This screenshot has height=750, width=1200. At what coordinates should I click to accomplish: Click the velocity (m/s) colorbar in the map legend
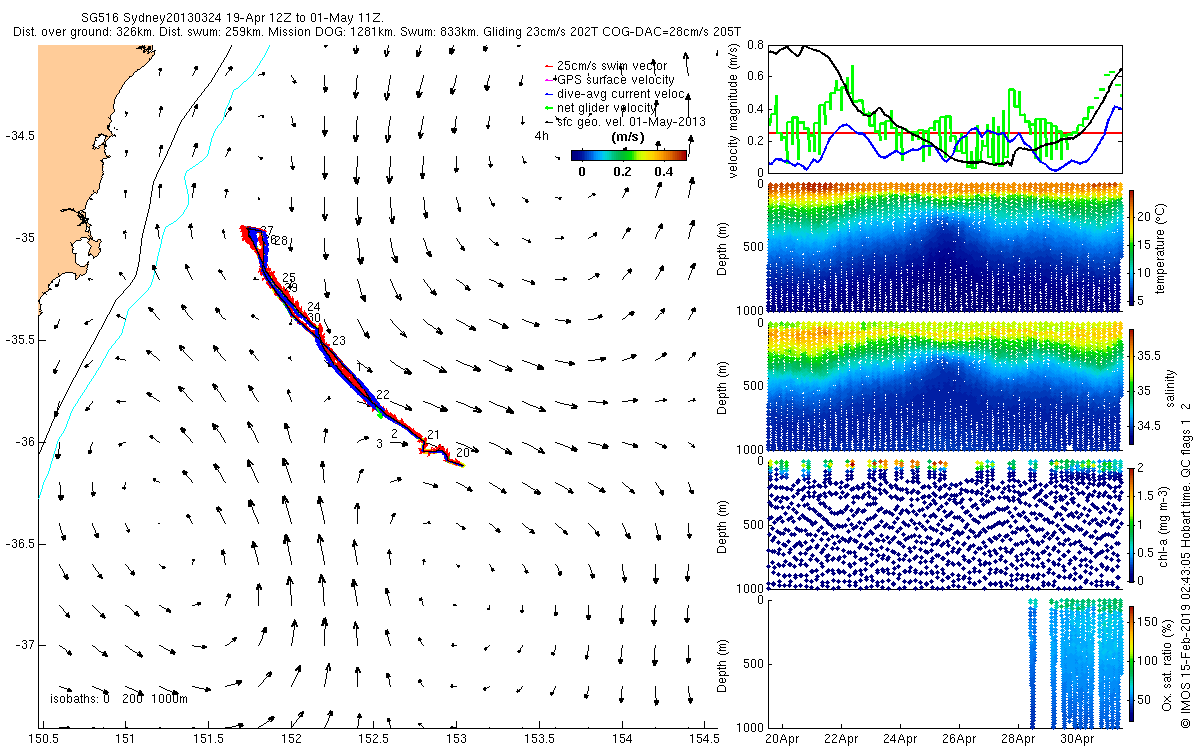pos(629,155)
